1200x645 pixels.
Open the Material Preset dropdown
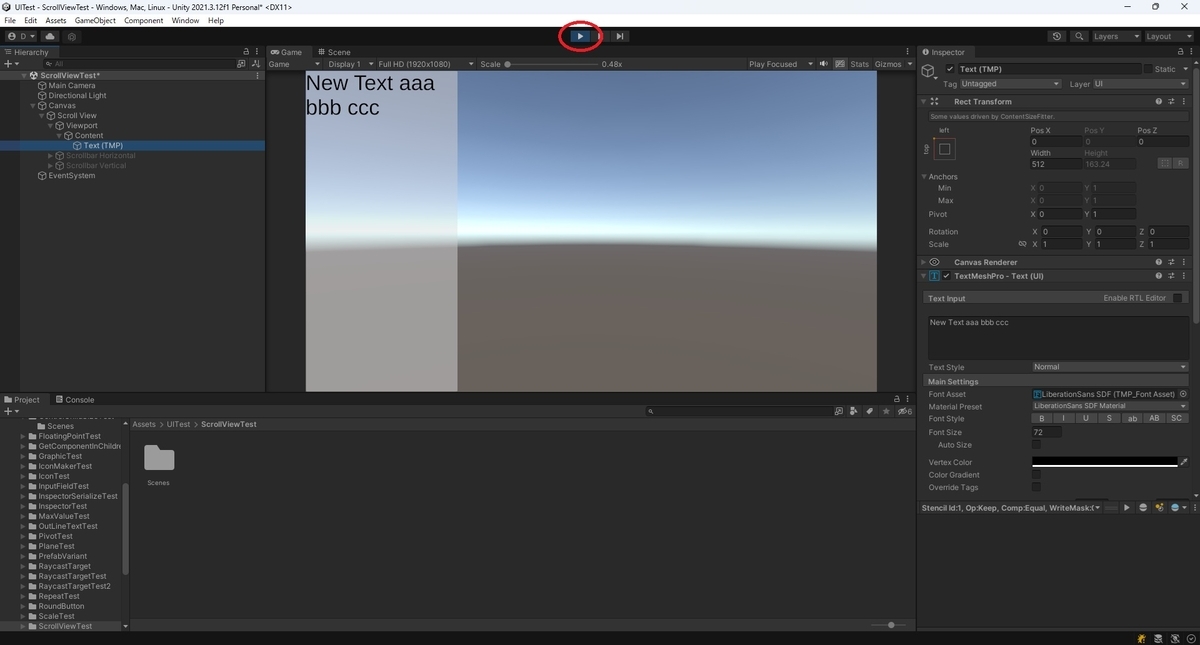(1110, 406)
